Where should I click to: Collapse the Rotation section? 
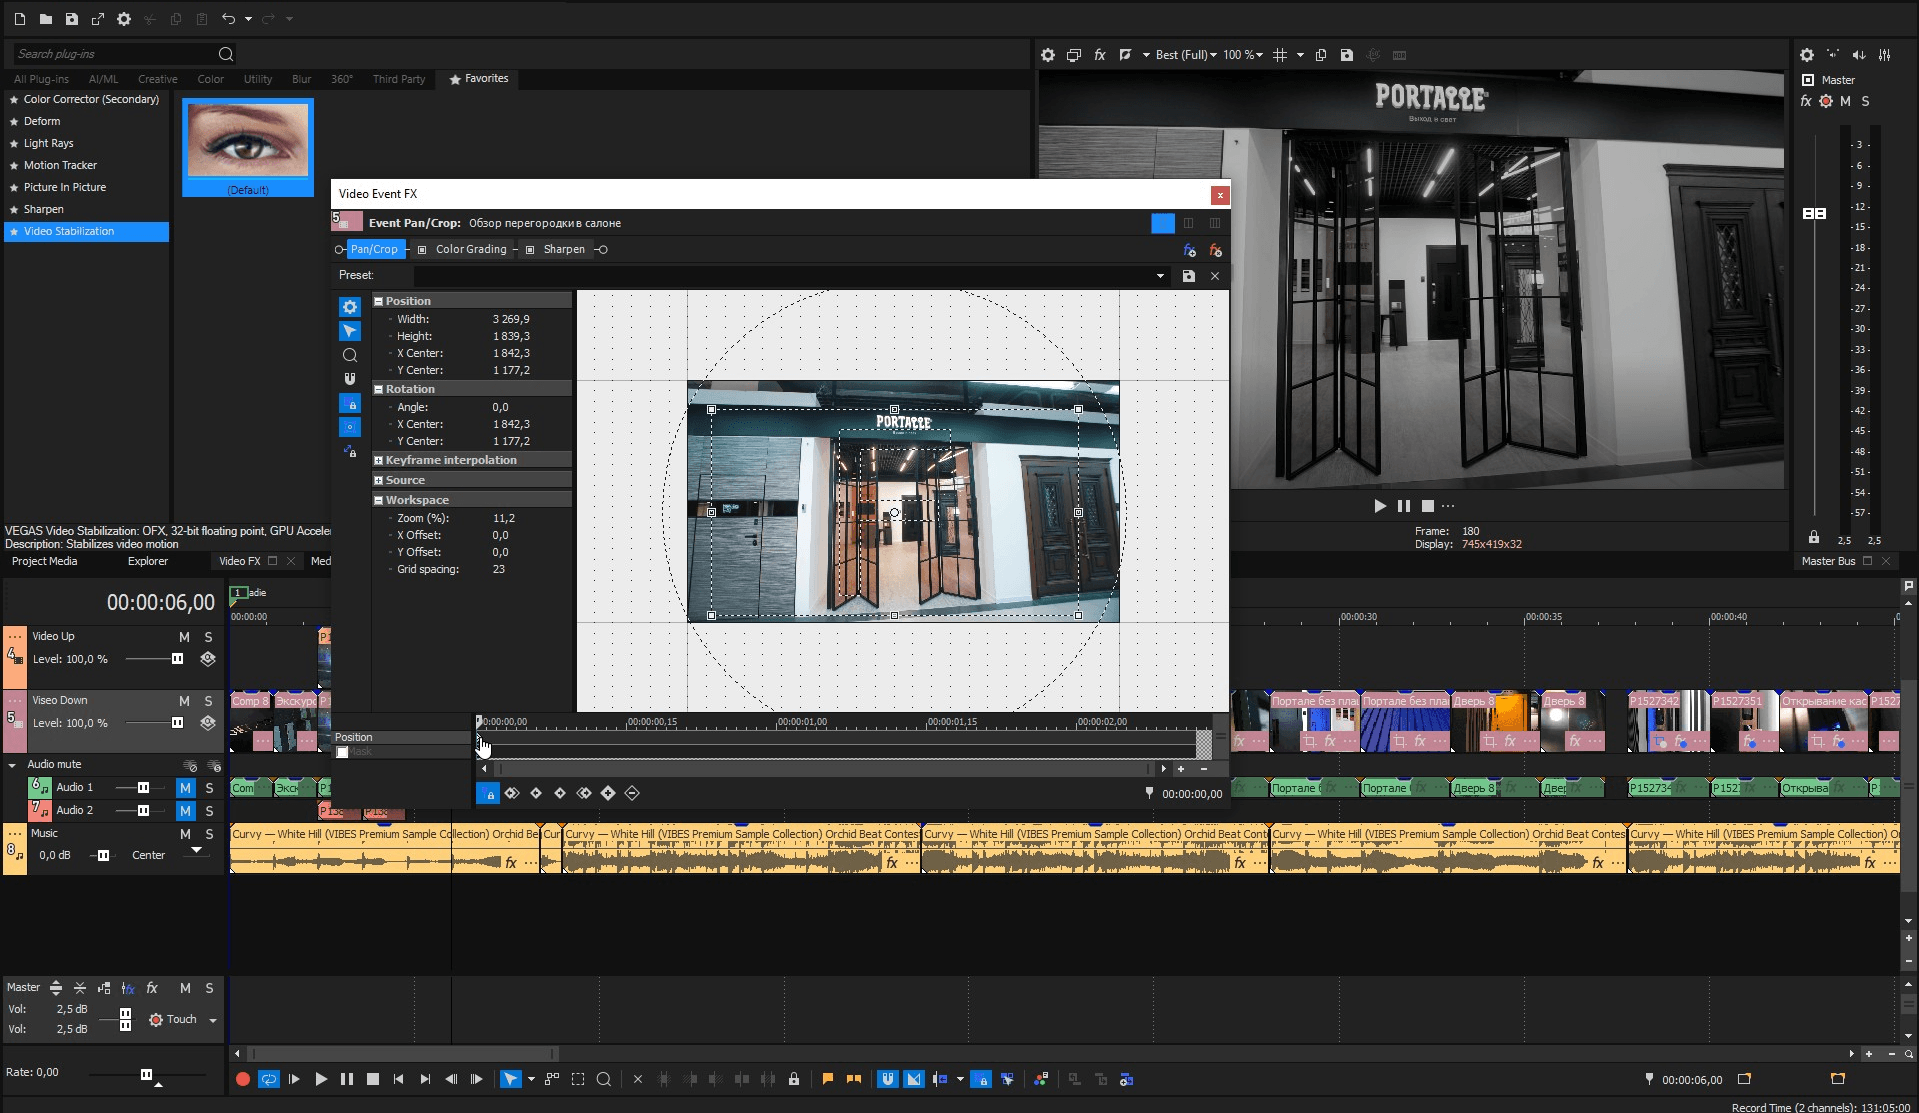(x=379, y=389)
